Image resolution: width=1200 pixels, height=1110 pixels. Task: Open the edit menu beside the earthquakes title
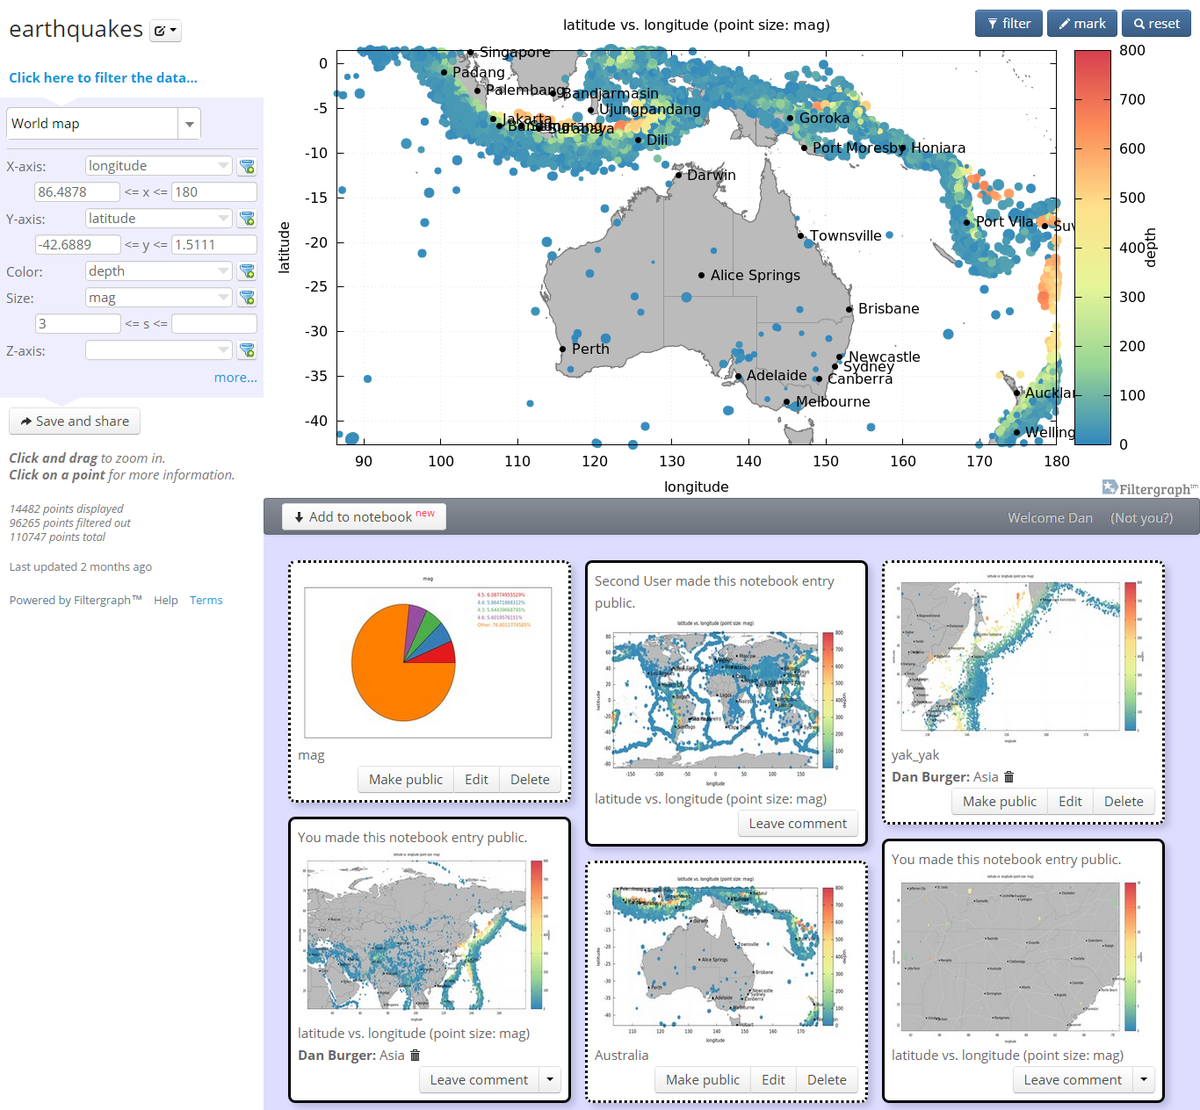[165, 31]
